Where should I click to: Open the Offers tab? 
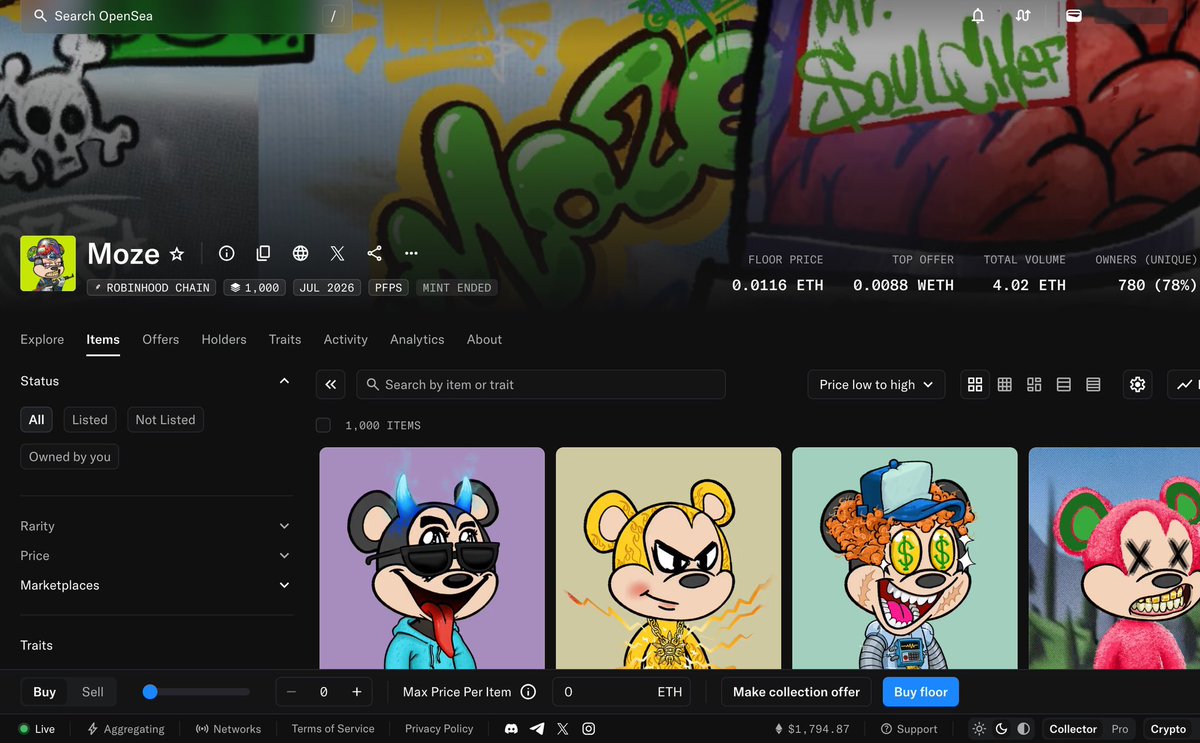[x=161, y=339]
